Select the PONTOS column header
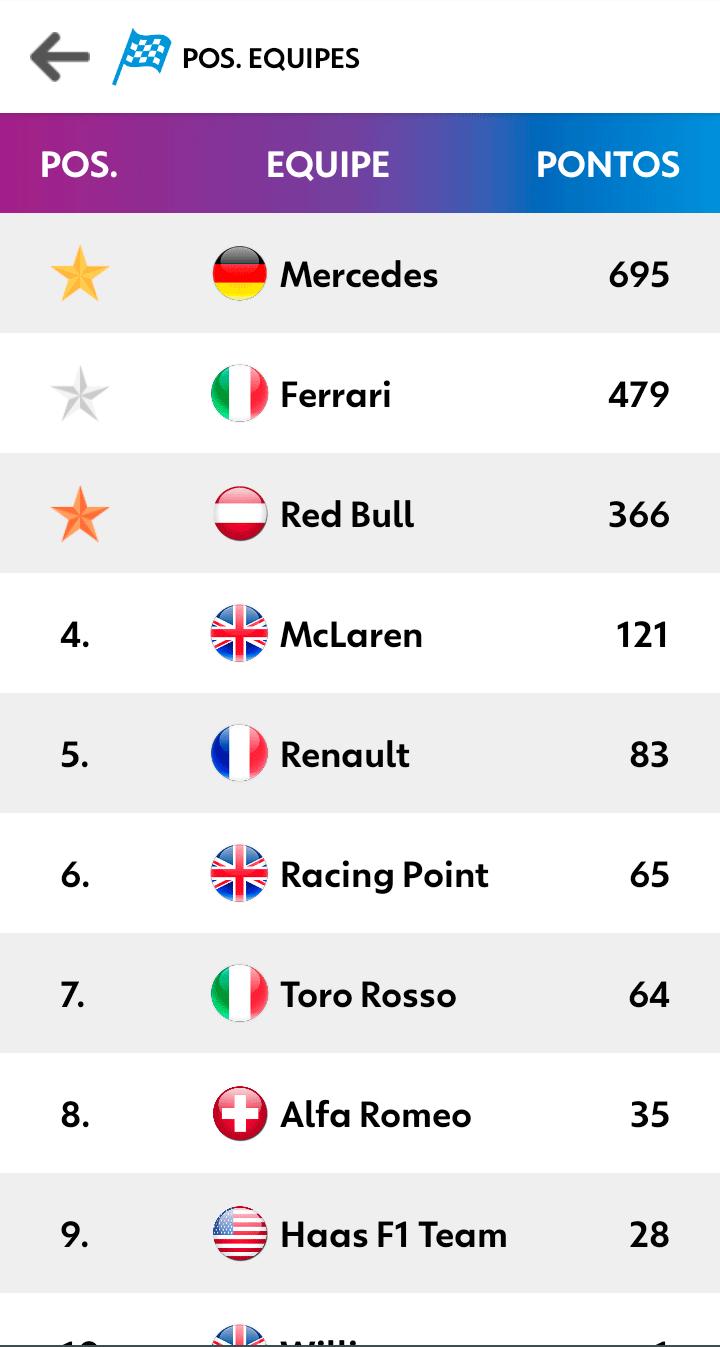 coord(608,164)
